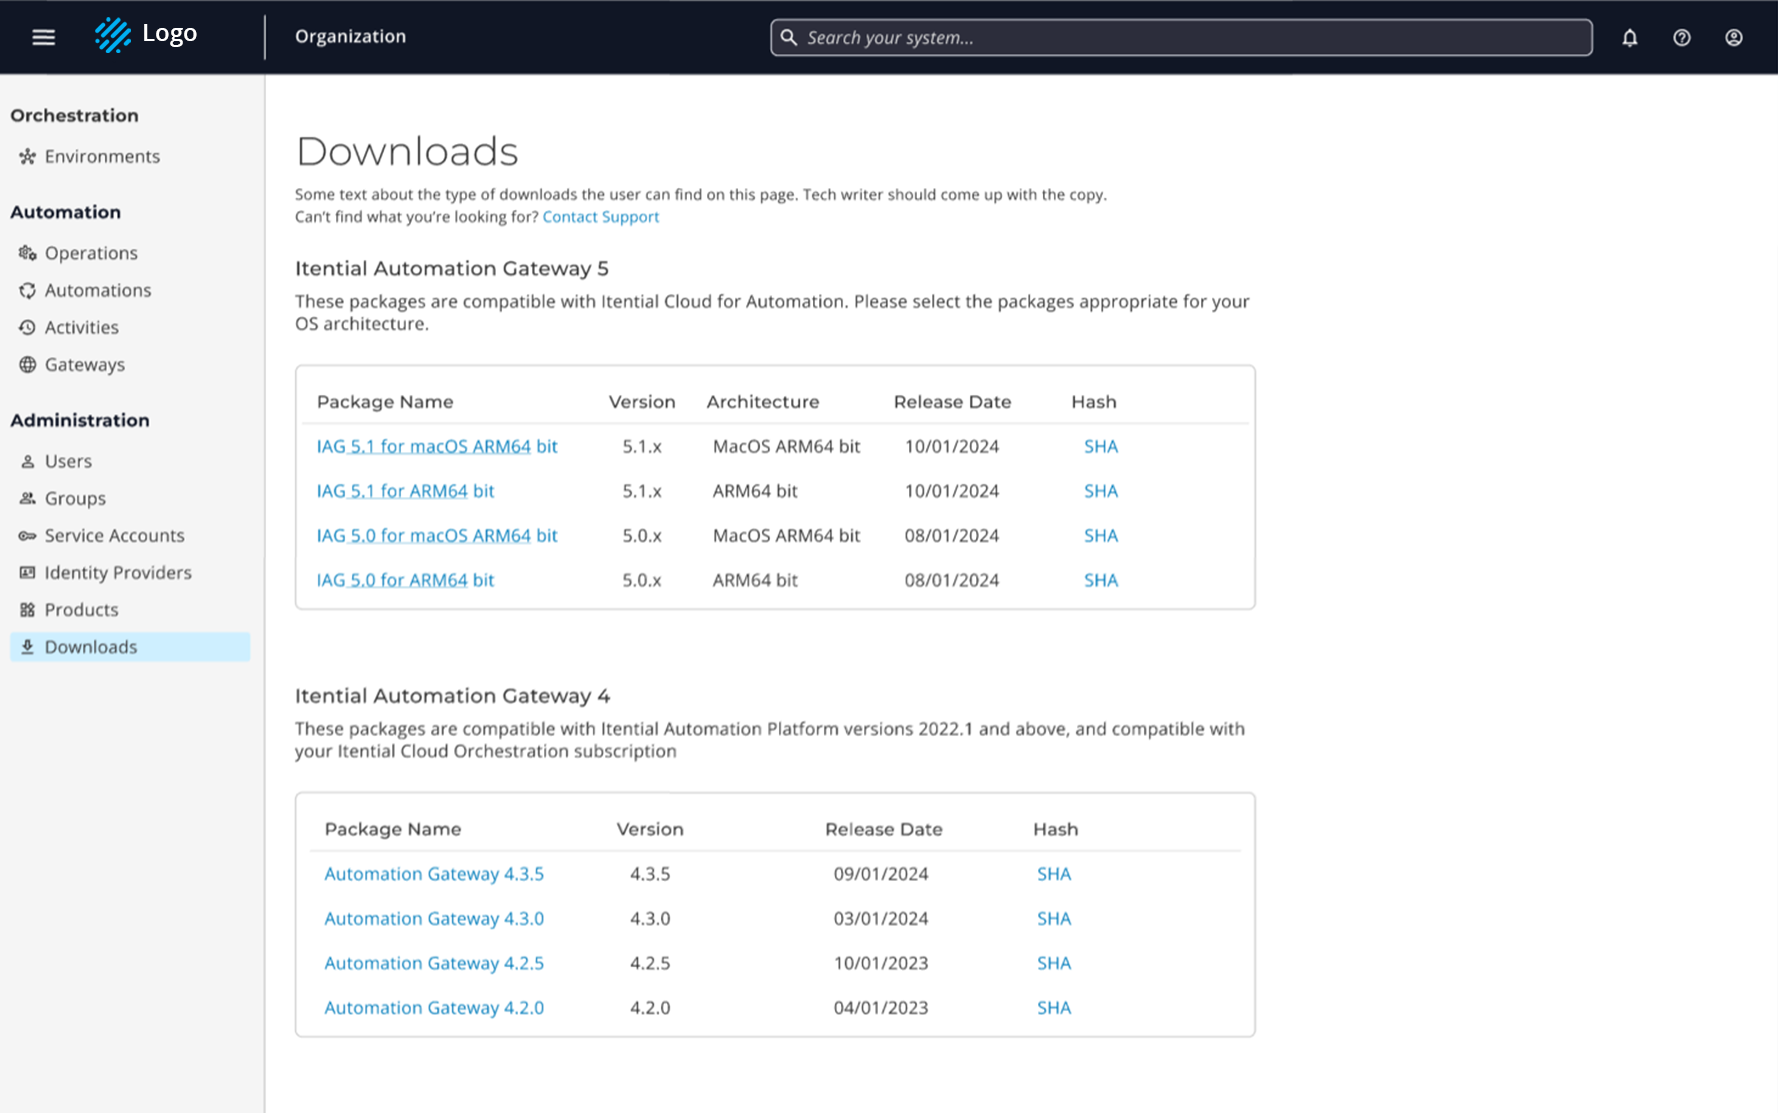The image size is (1778, 1113).
Task: Open SHA for IAG 5.1 for ARM64 bit
Action: tap(1101, 491)
